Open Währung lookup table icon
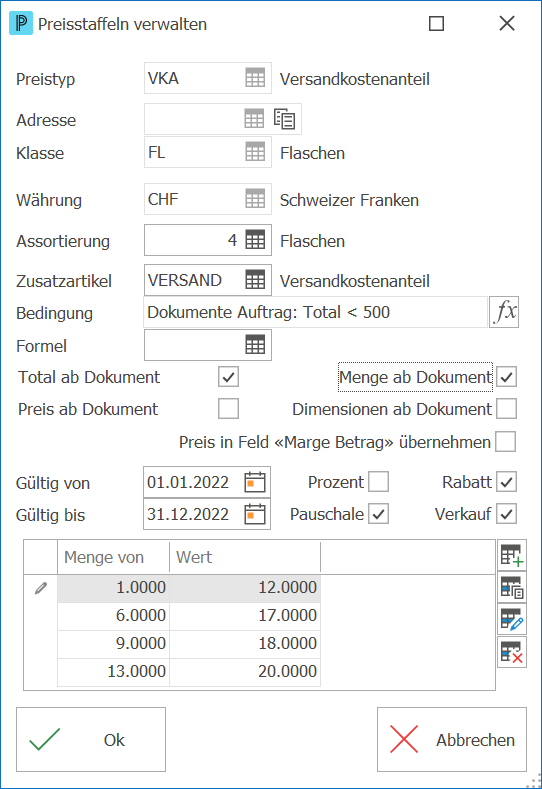This screenshot has height=789, width=542. click(255, 199)
